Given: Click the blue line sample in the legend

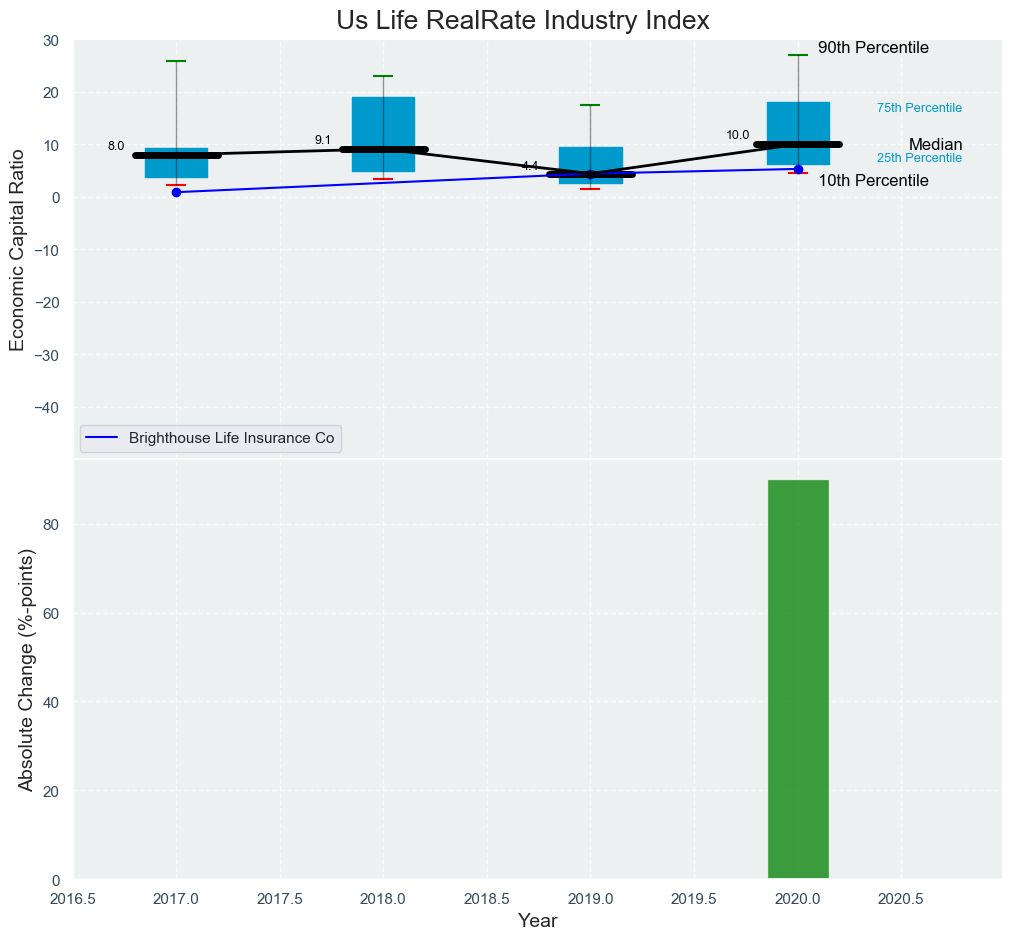Looking at the screenshot, I should (104, 439).
